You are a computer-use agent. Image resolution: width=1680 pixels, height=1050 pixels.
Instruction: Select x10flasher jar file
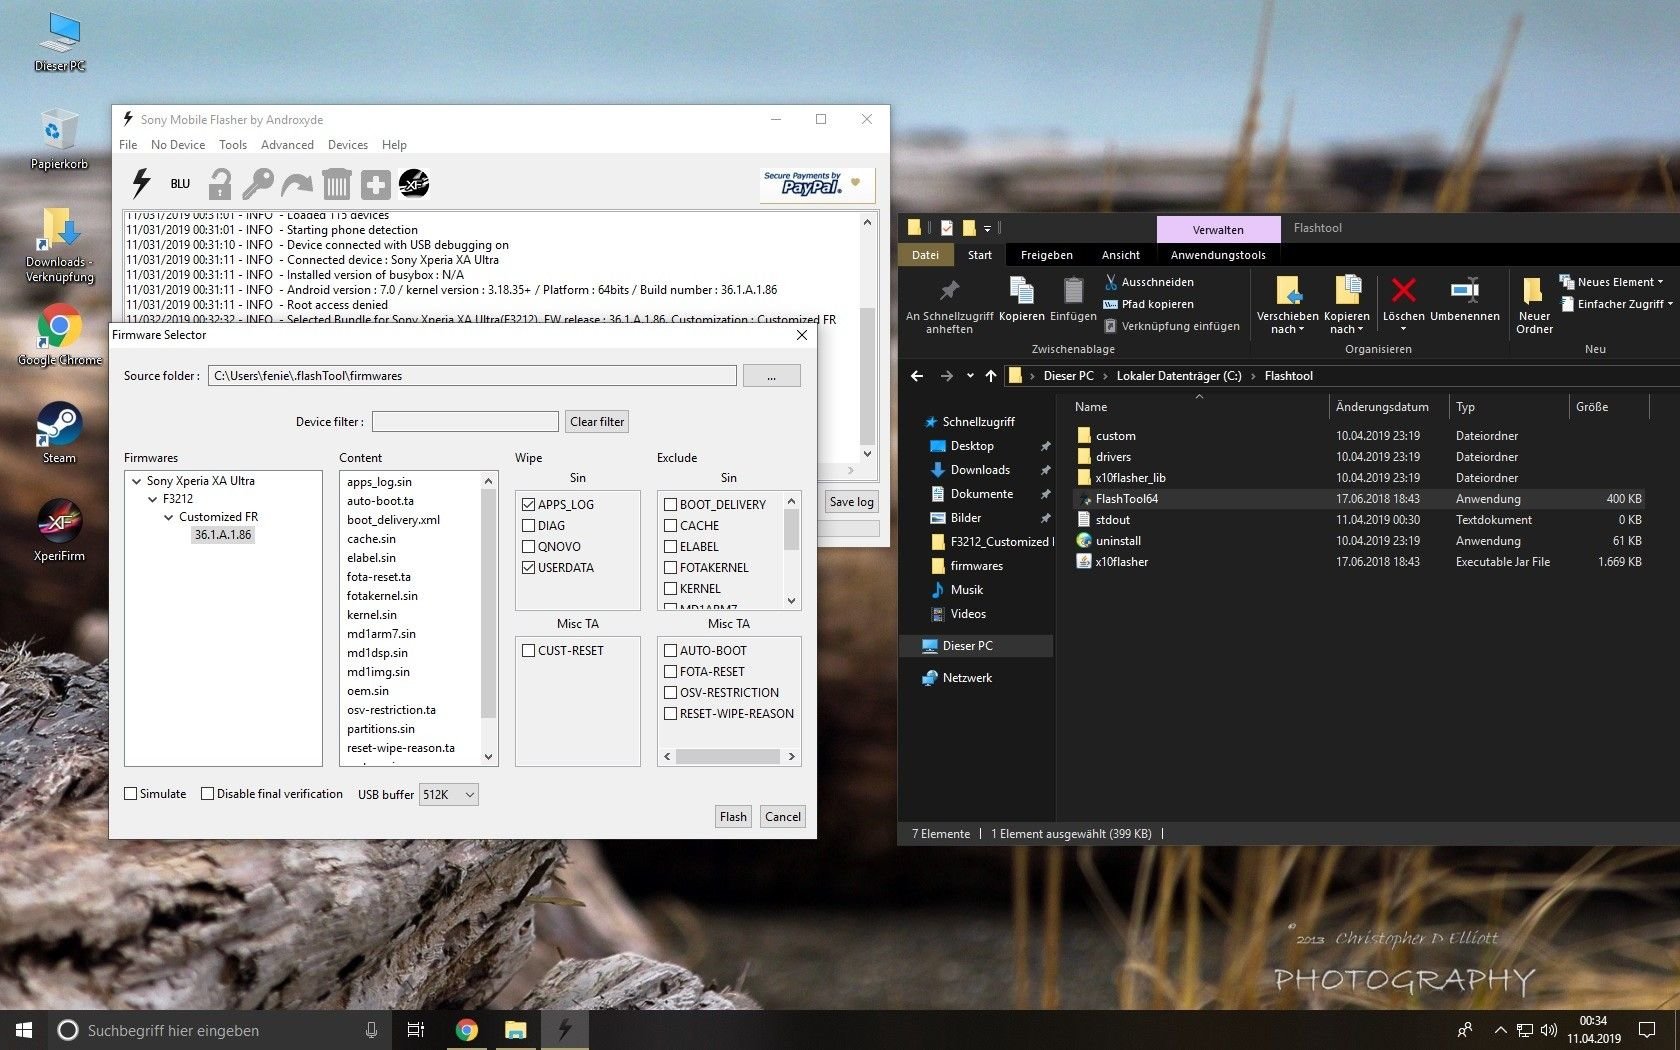[x=1121, y=561]
